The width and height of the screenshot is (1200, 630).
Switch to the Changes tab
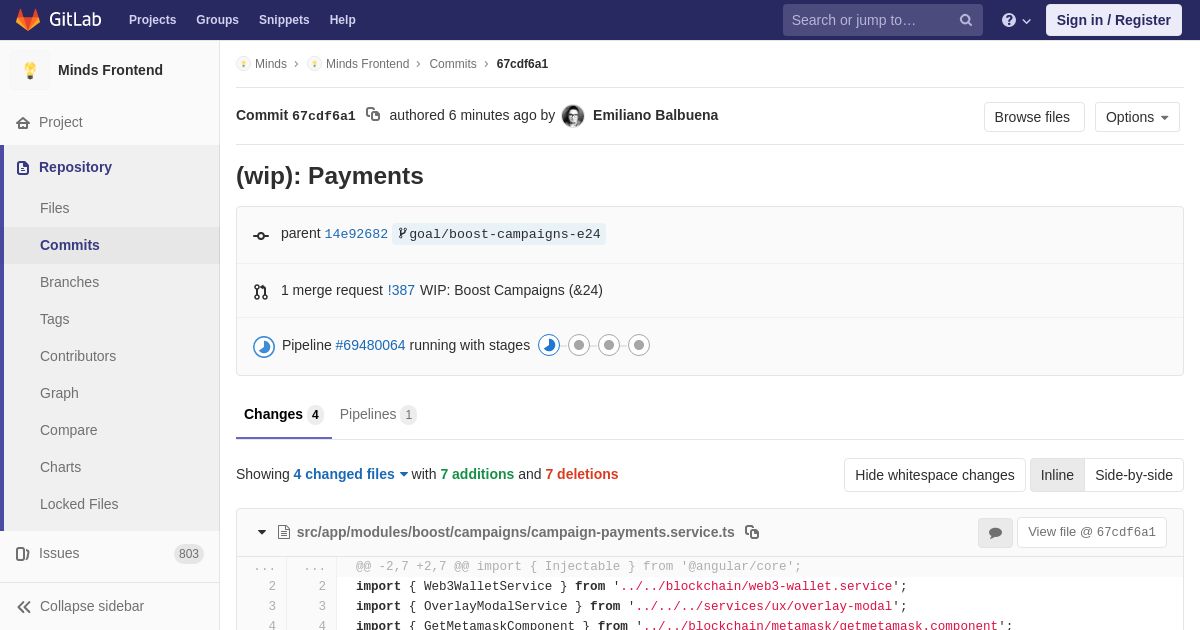pos(284,415)
